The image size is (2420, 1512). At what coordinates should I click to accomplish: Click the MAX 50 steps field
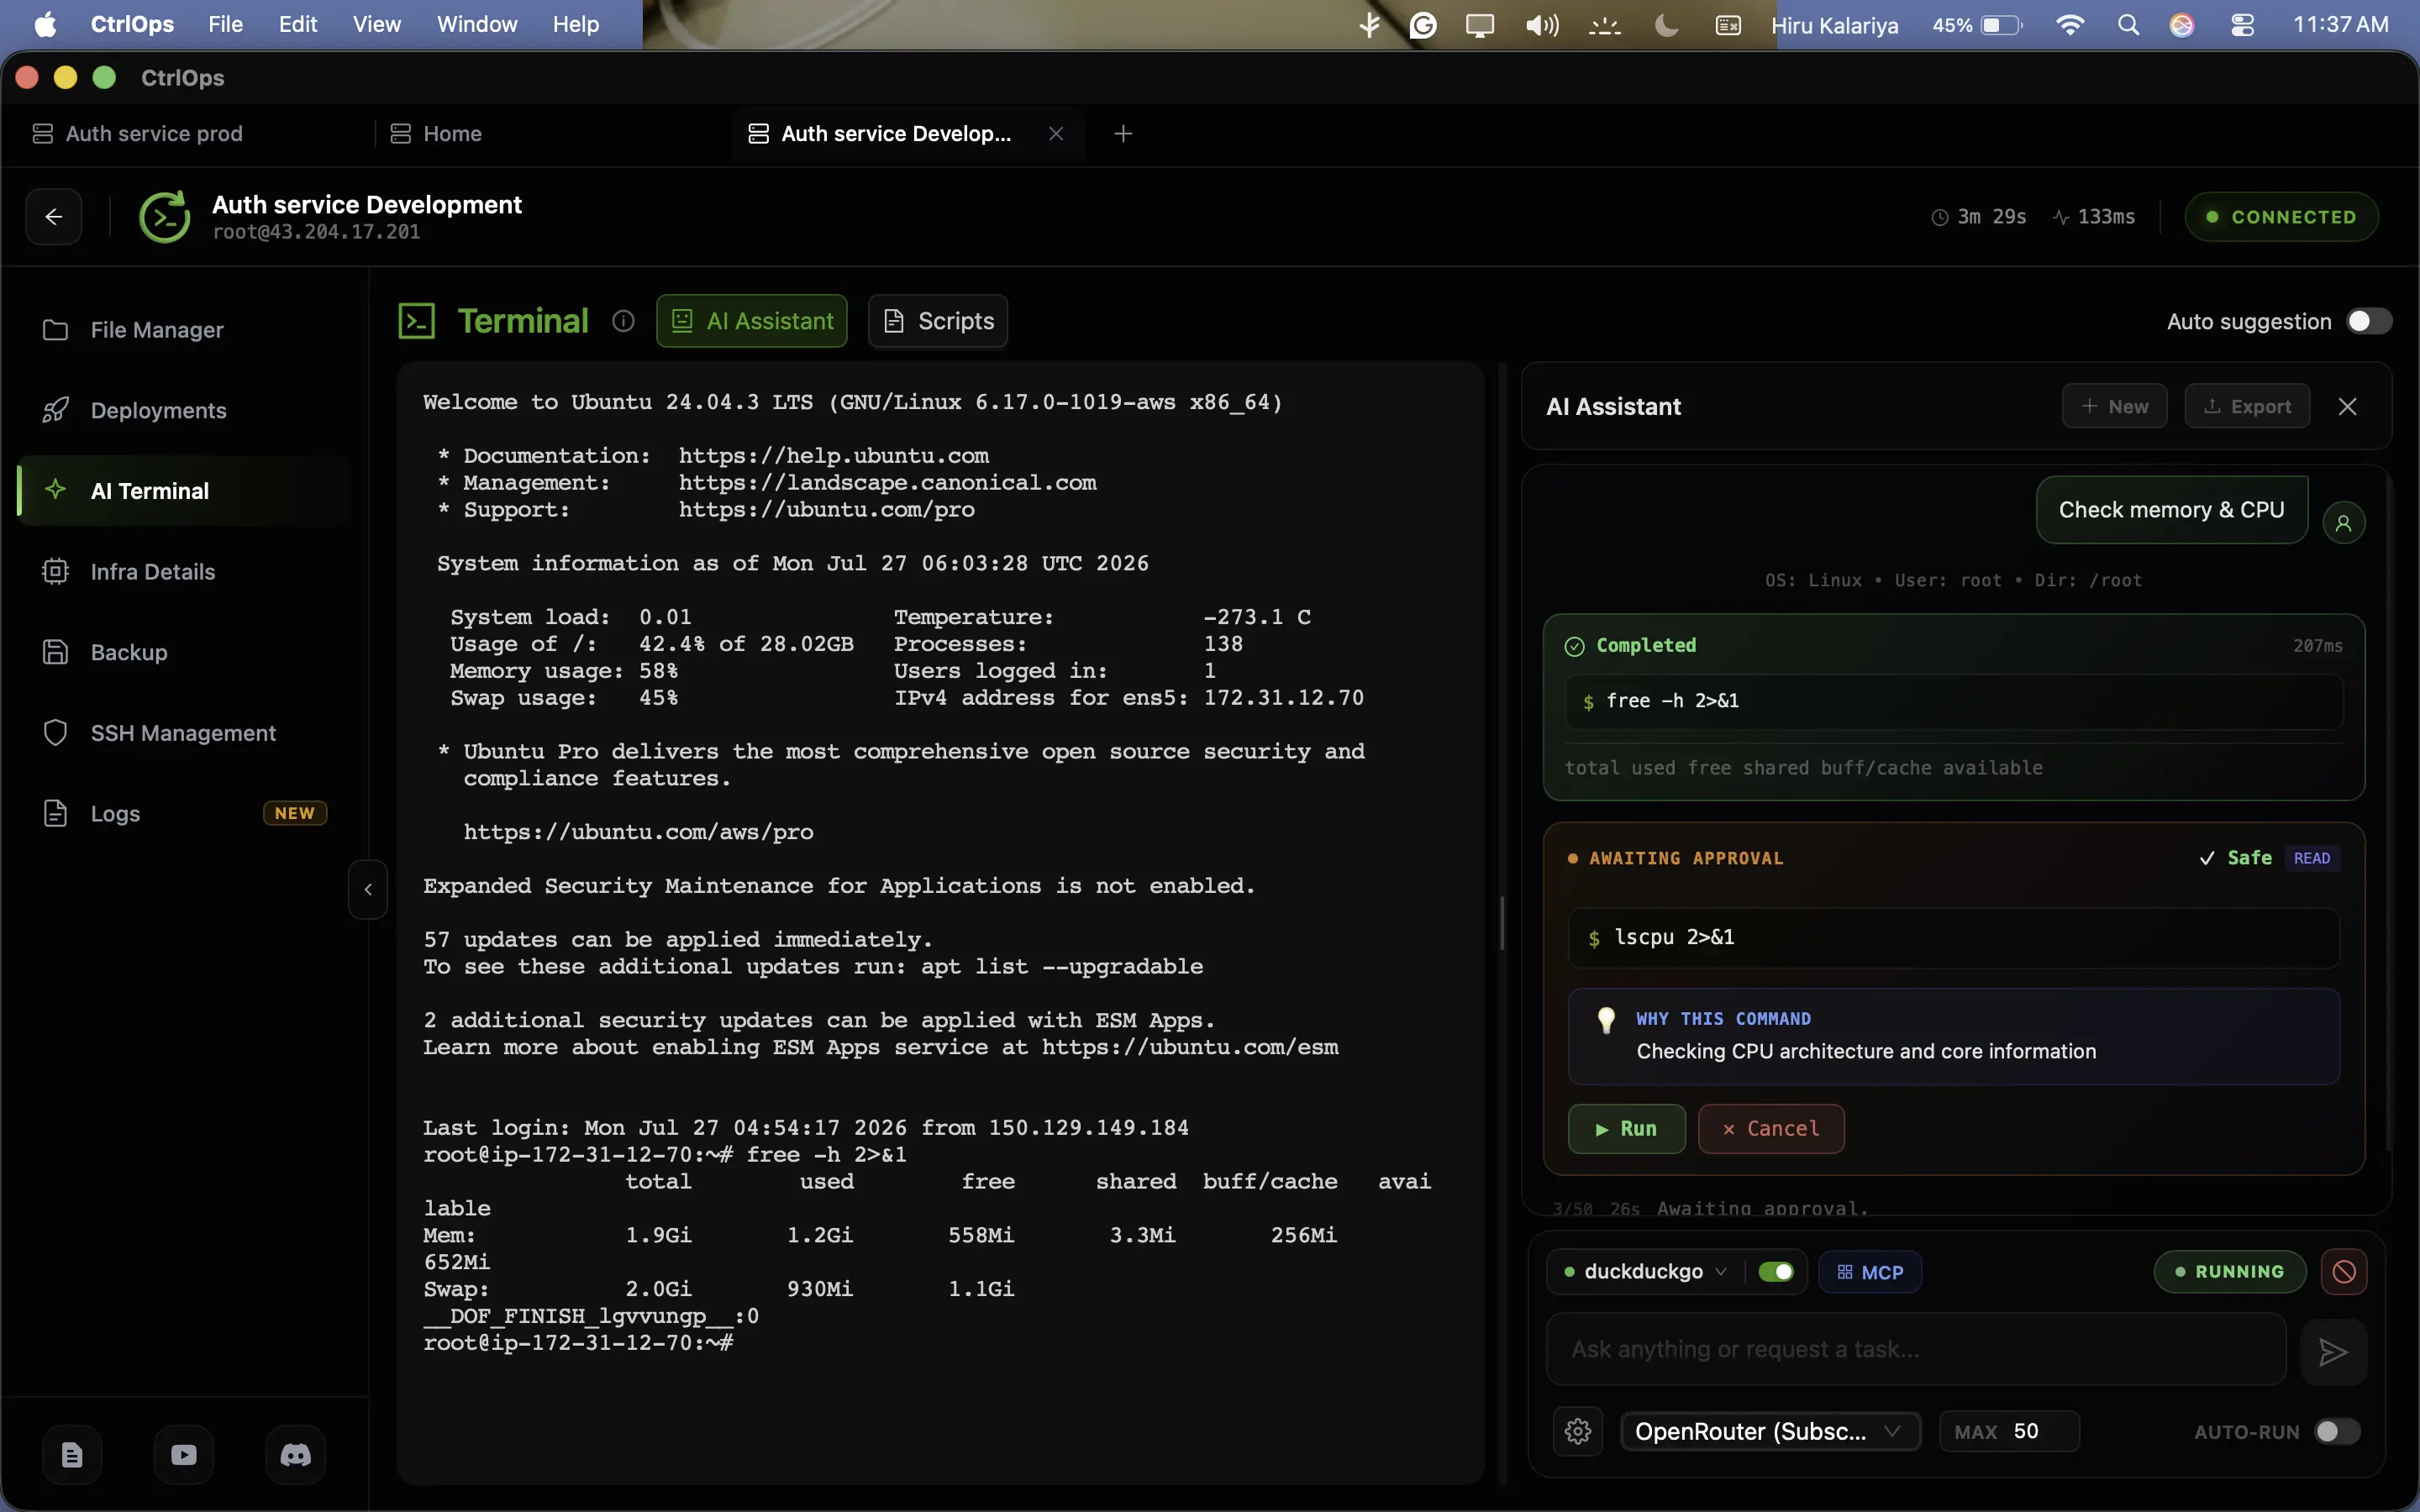click(2009, 1432)
